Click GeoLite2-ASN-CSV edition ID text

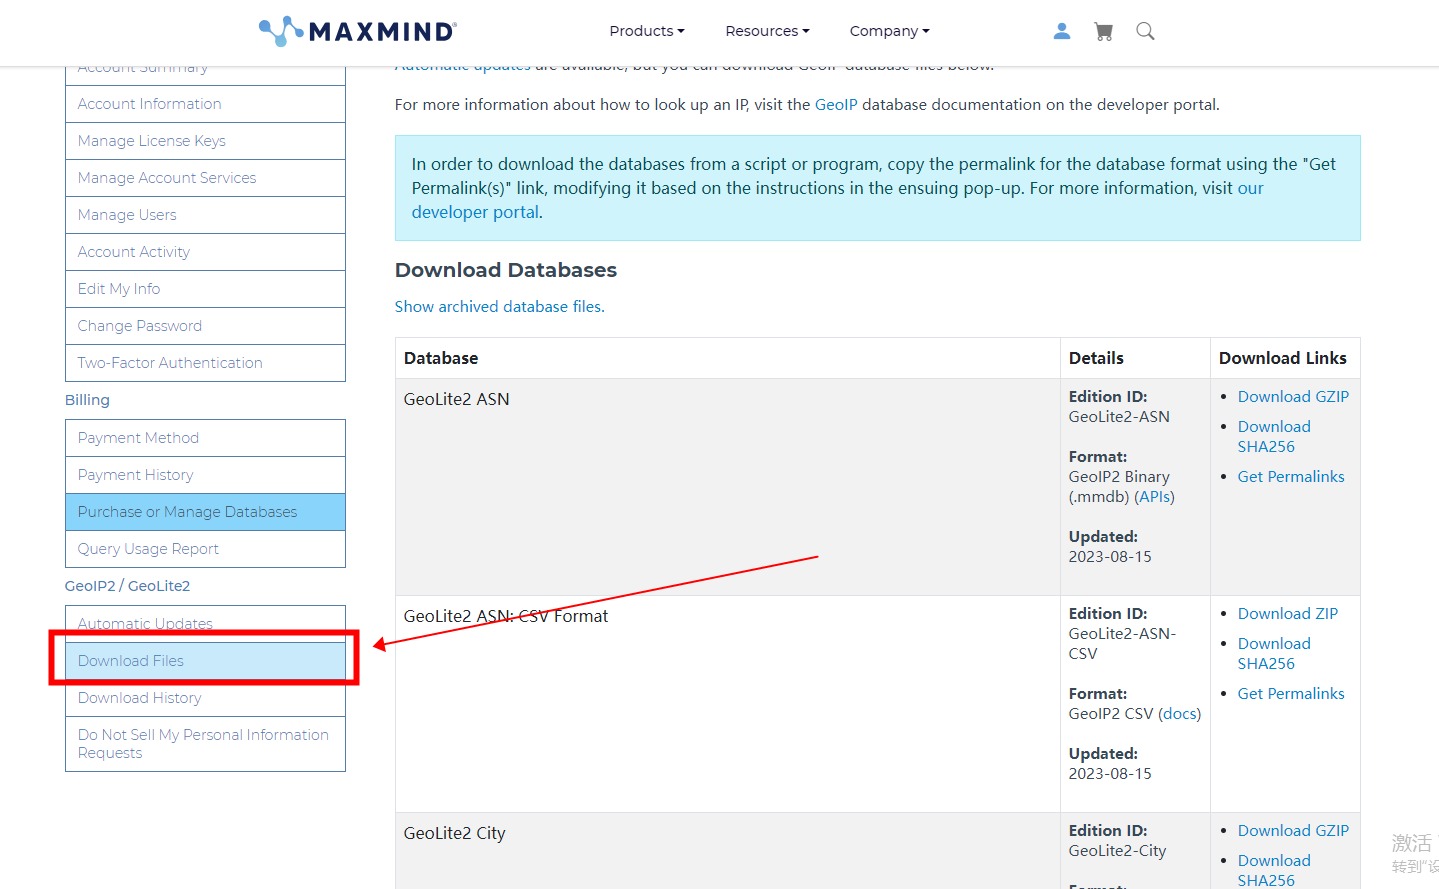point(1122,644)
